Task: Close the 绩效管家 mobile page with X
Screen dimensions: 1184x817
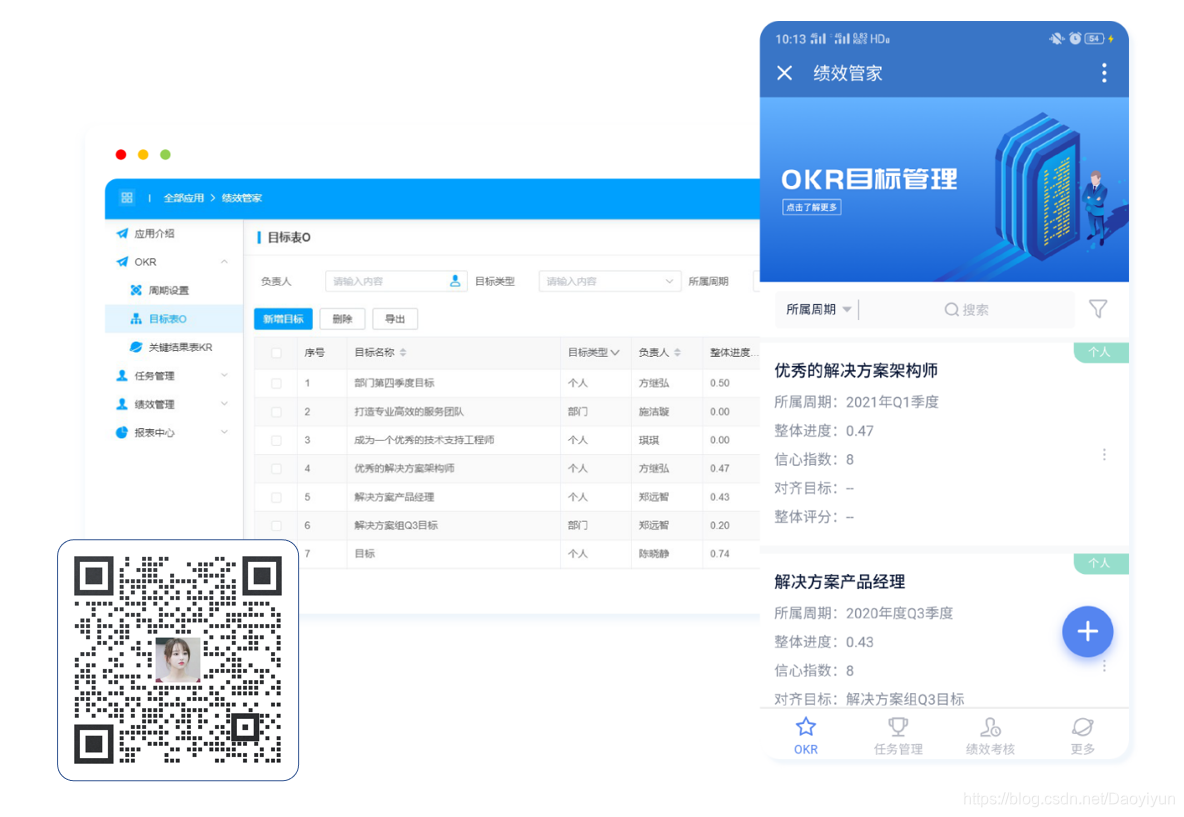Action: point(785,72)
